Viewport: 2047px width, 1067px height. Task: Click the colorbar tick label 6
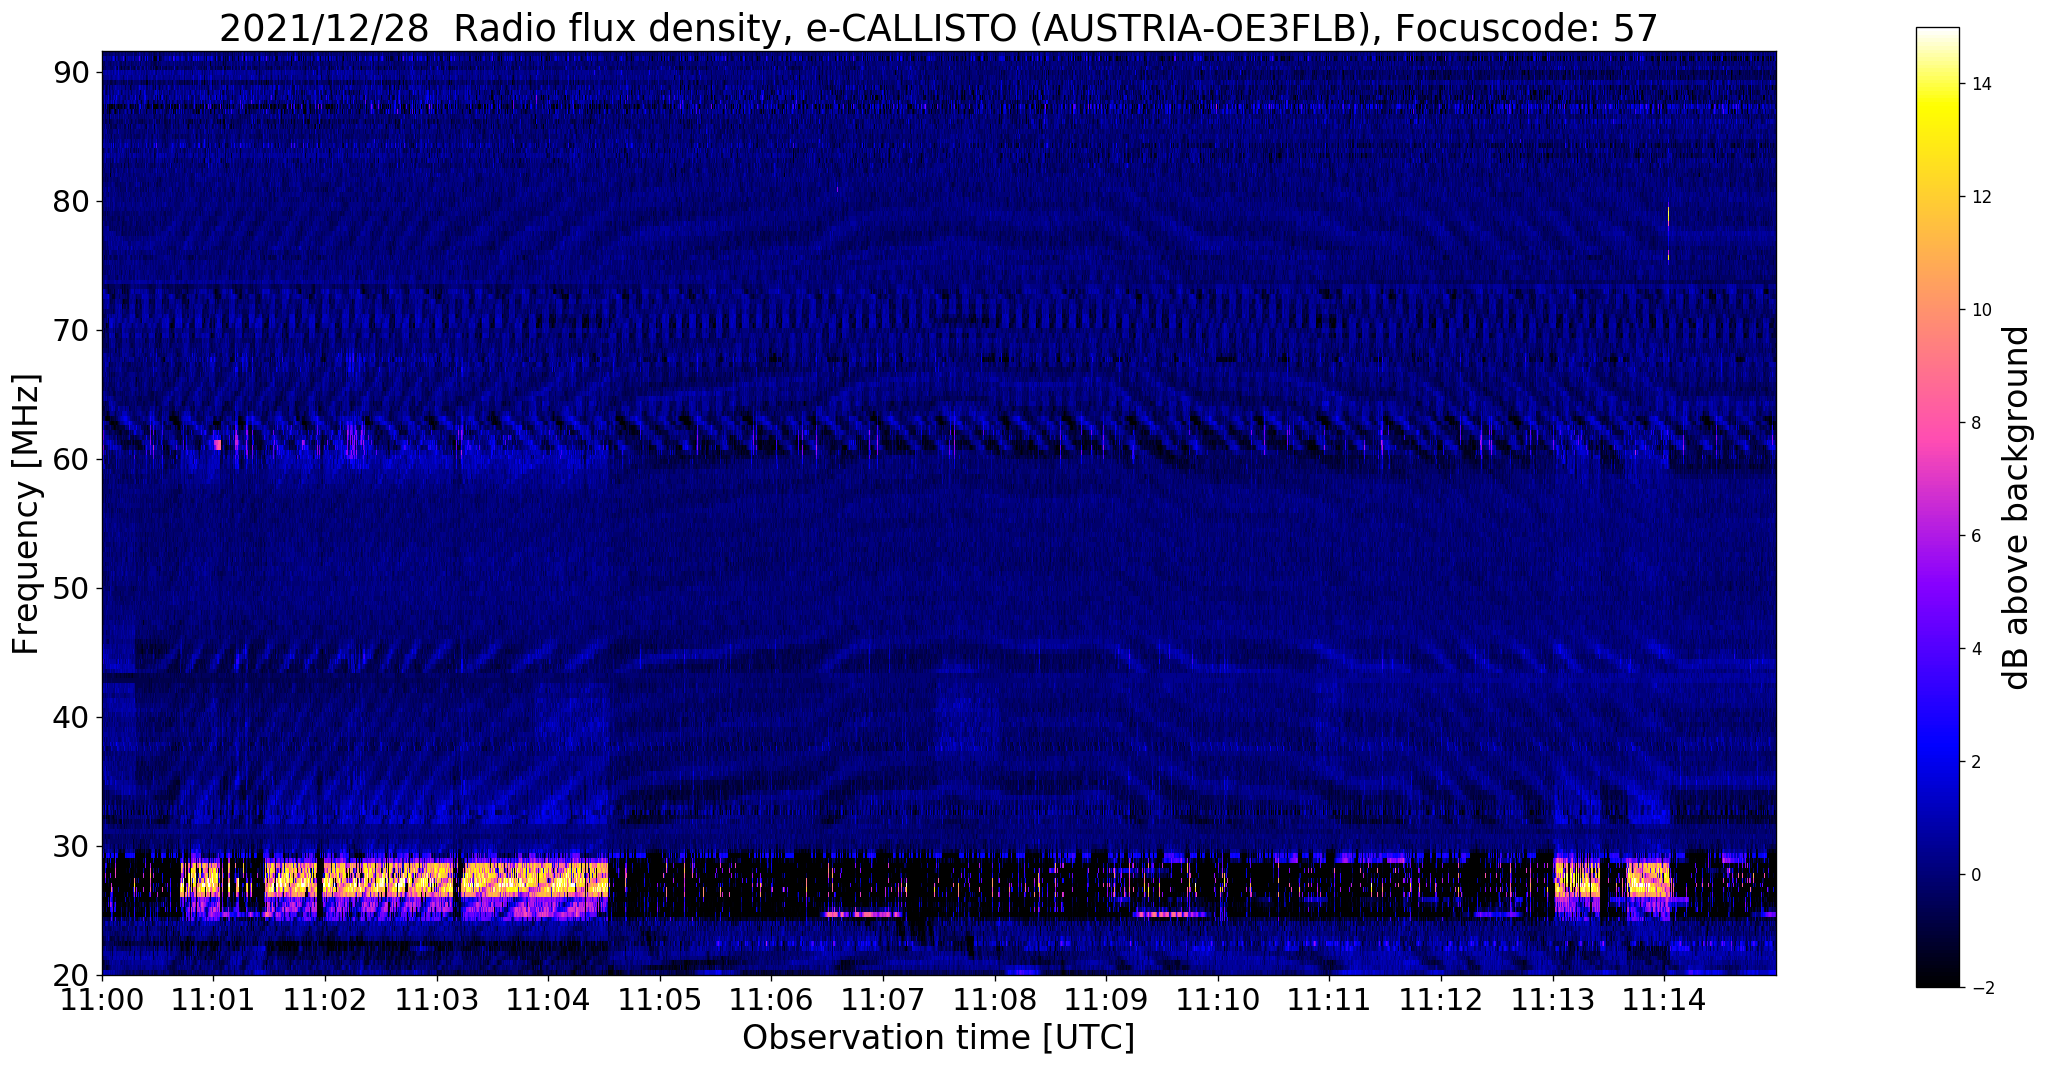[1975, 536]
